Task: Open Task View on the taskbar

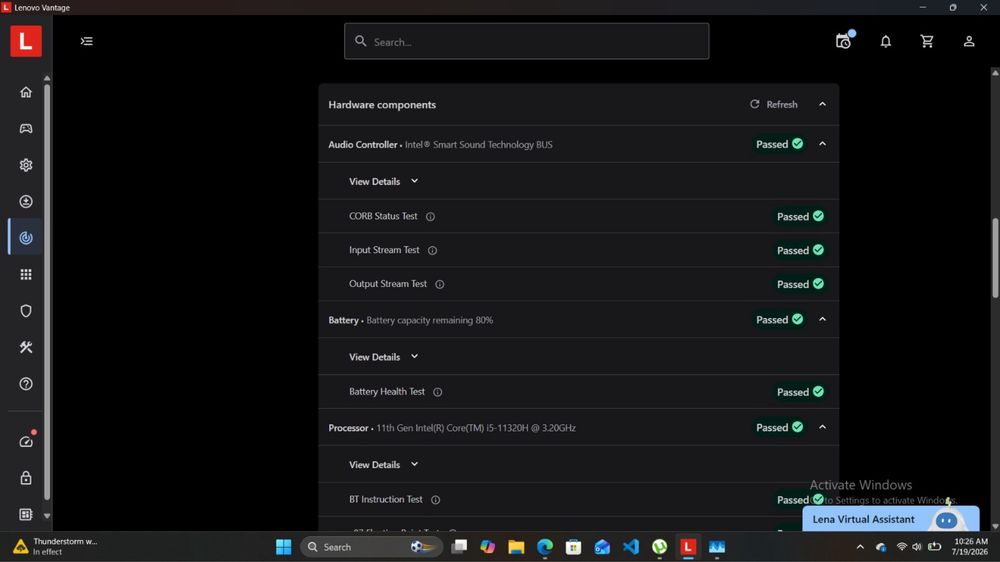Action: click(459, 547)
